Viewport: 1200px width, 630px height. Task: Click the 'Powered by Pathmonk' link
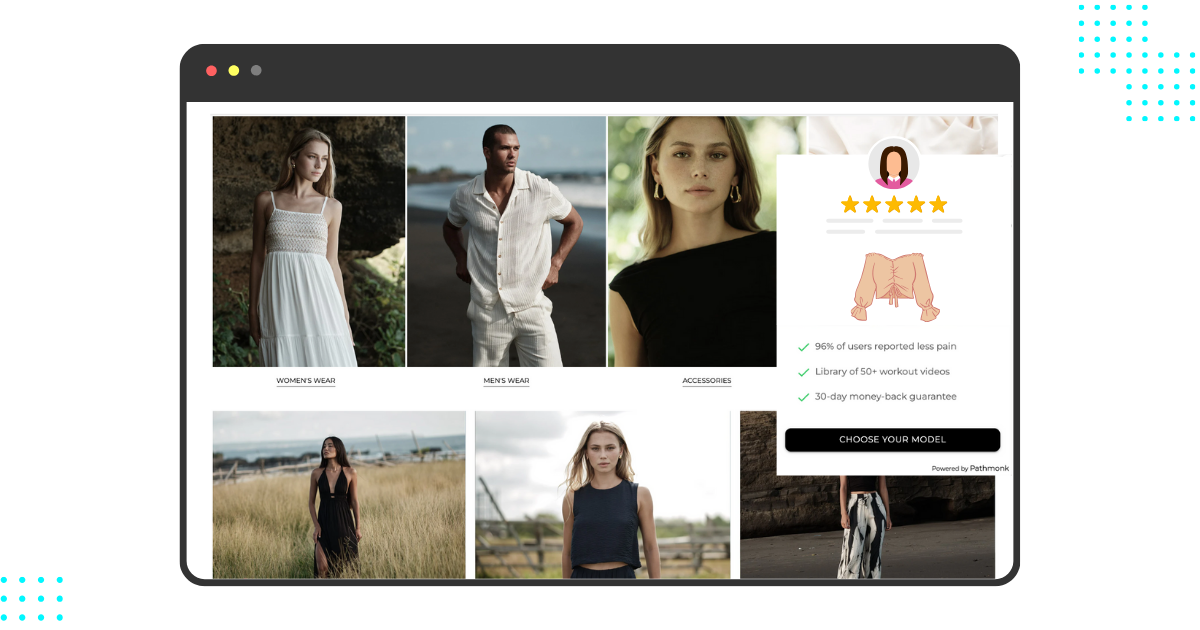pyautogui.click(x=970, y=468)
